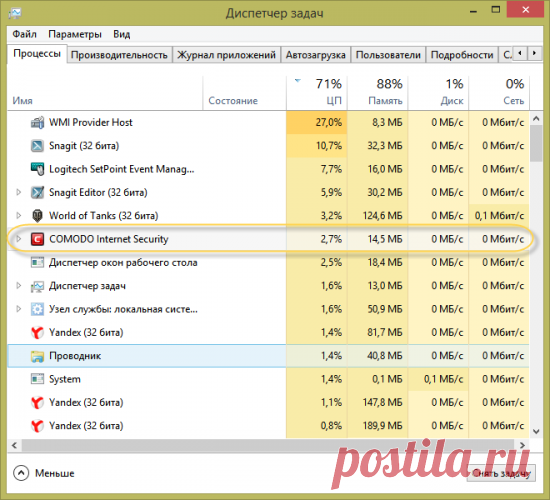Screen dimensions: 550x500
Task: Select the red COMODO Internet Security icon
Action: point(38,239)
